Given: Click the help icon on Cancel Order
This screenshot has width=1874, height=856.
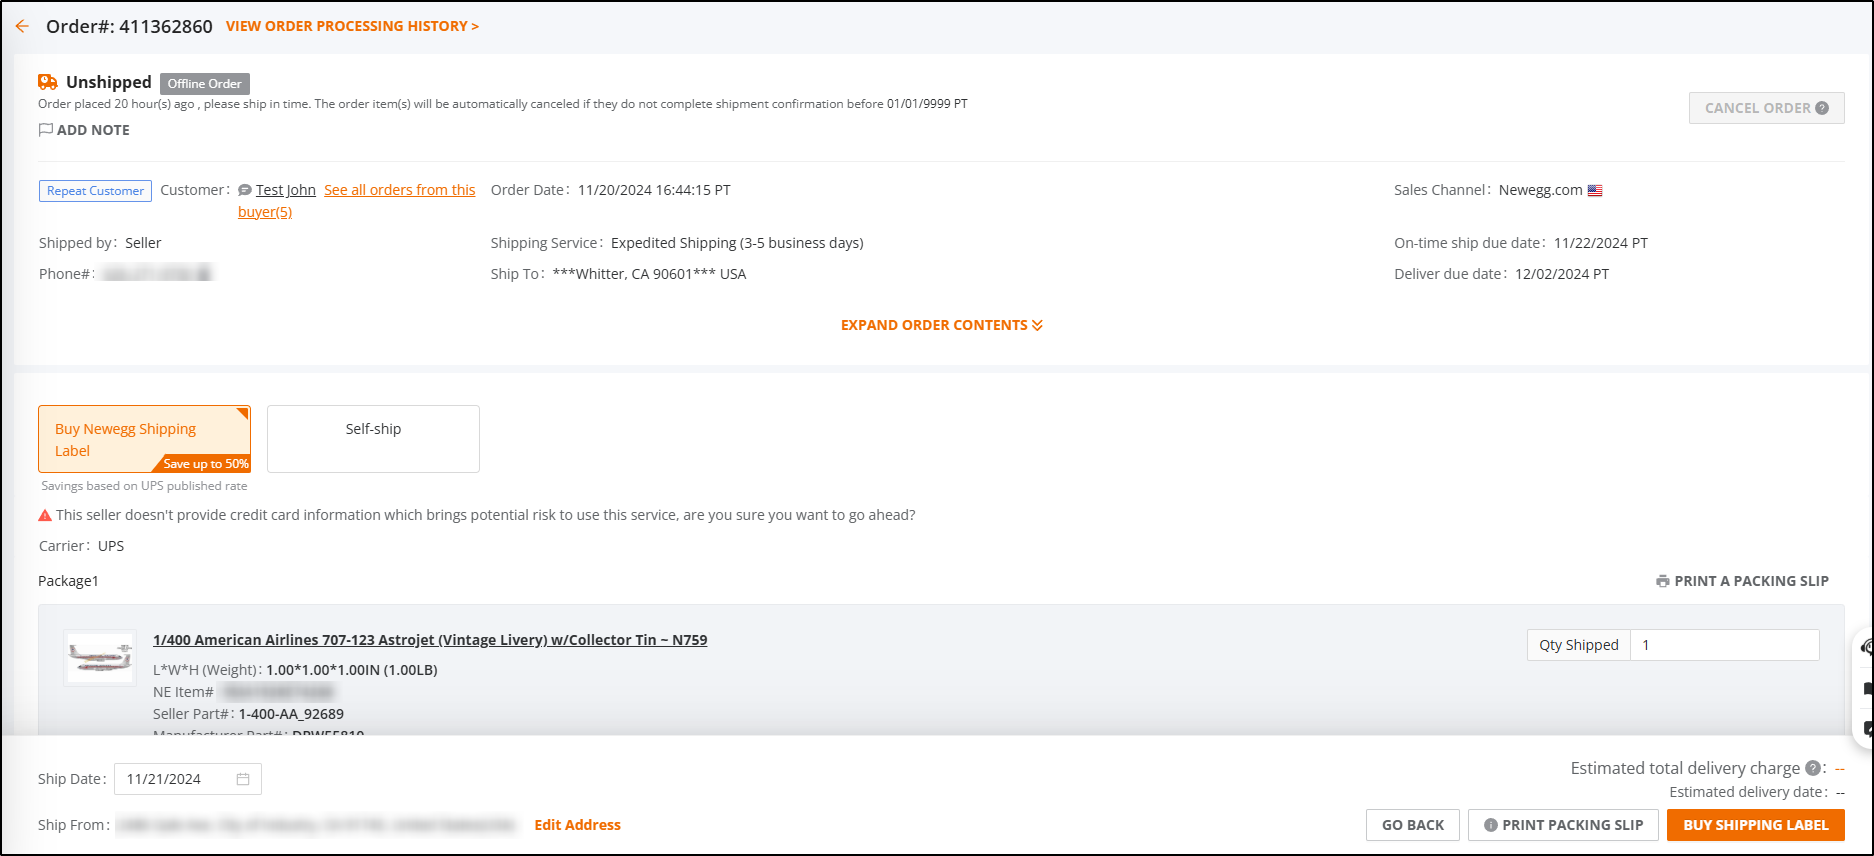Looking at the screenshot, I should [x=1822, y=108].
